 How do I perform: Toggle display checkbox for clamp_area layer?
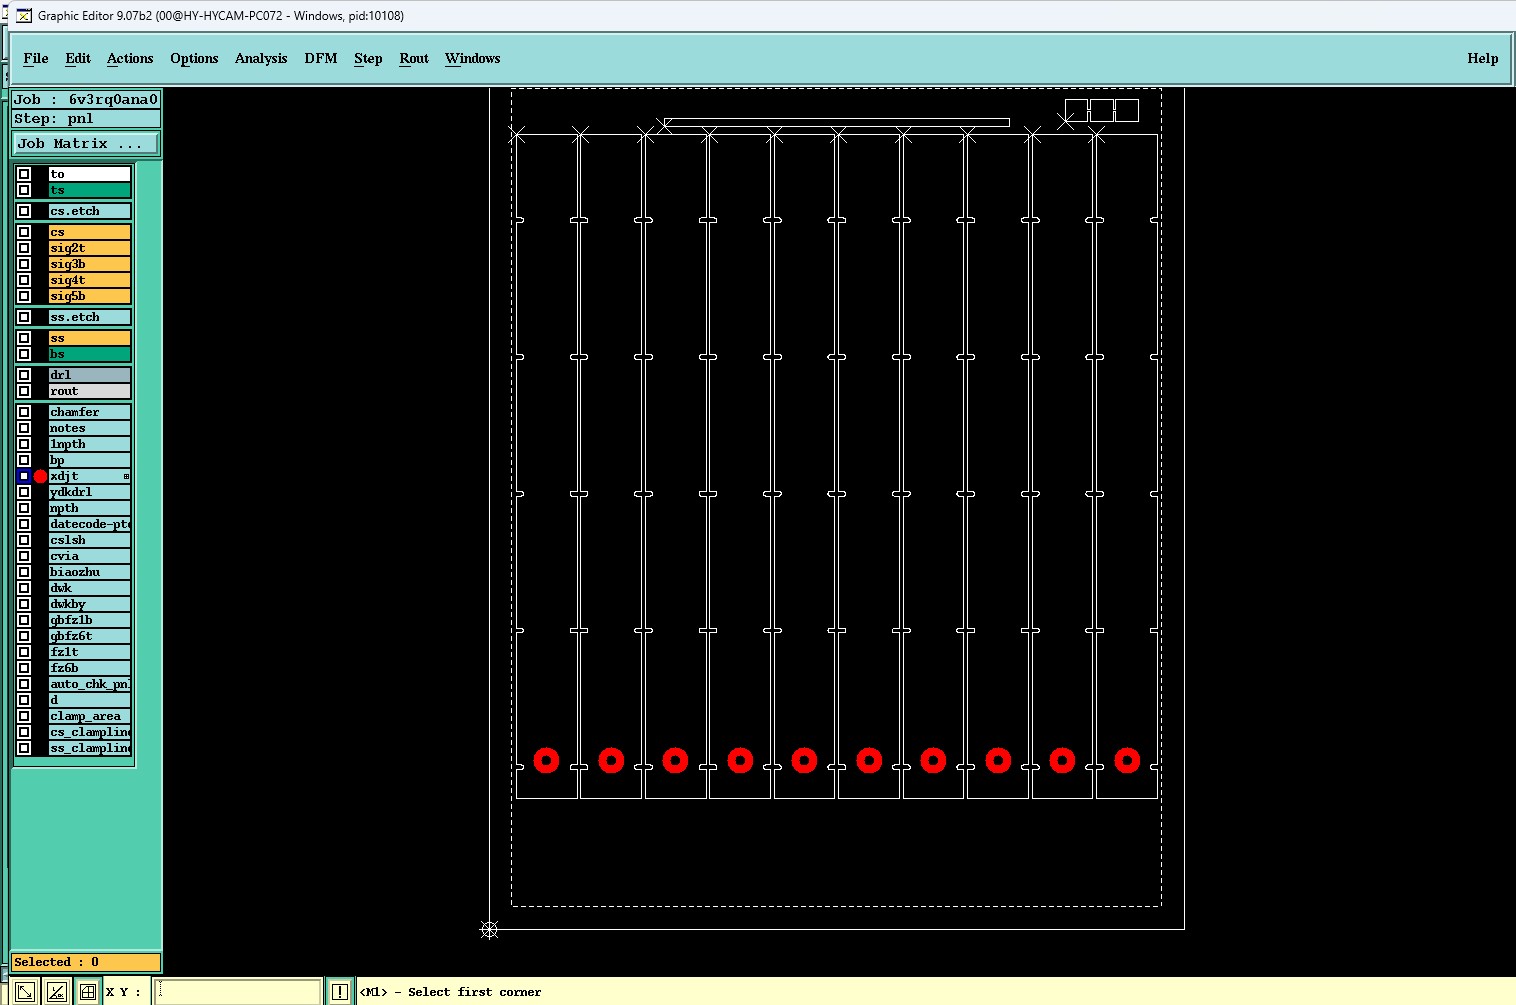pyautogui.click(x=24, y=716)
